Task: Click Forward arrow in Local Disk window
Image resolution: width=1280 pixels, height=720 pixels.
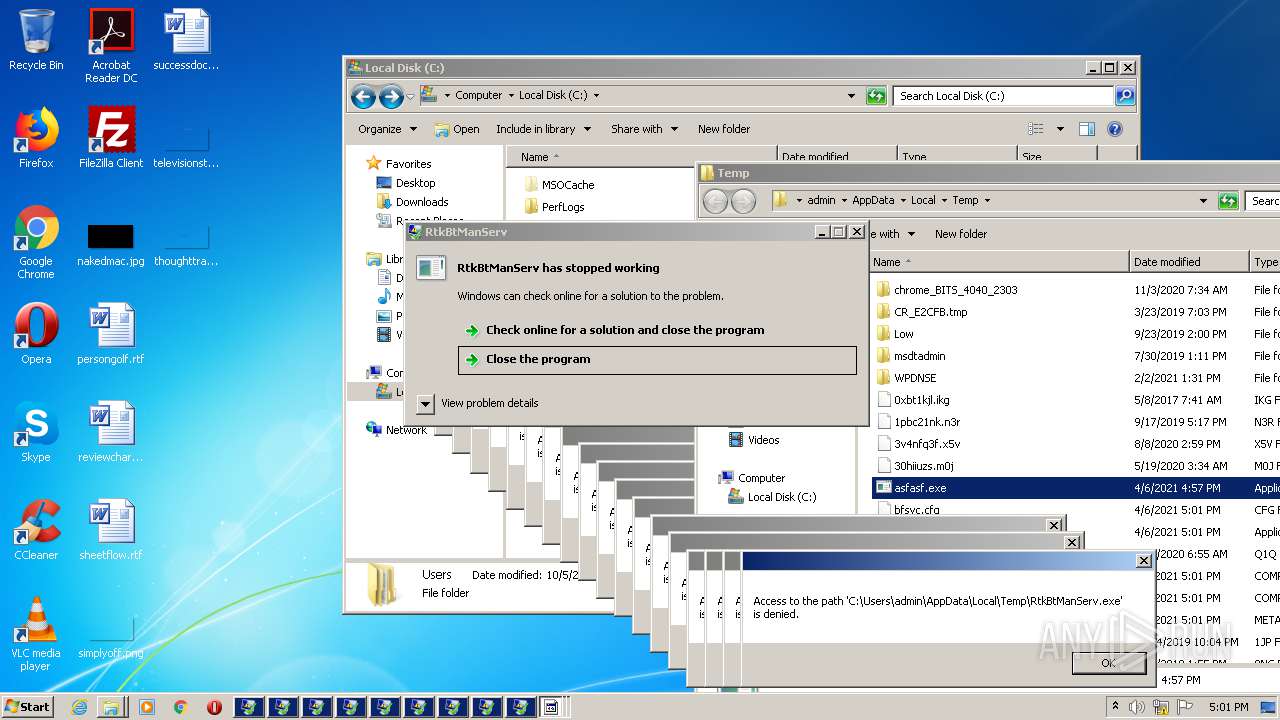Action: tap(391, 96)
